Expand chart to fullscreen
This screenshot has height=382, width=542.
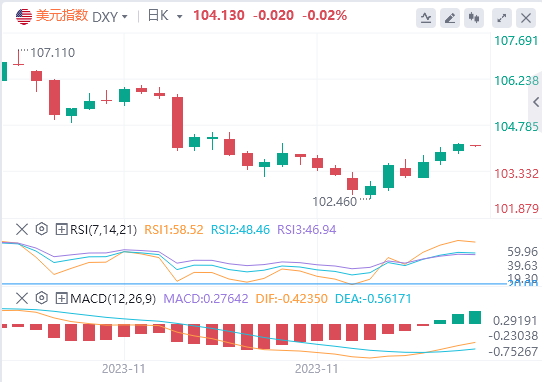(502, 17)
